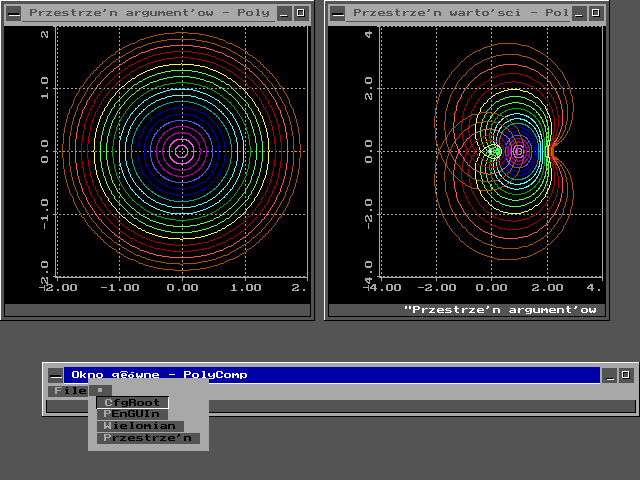The width and height of the screenshot is (640, 480).
Task: Click the status text in the warto'sci window
Action: (500, 310)
